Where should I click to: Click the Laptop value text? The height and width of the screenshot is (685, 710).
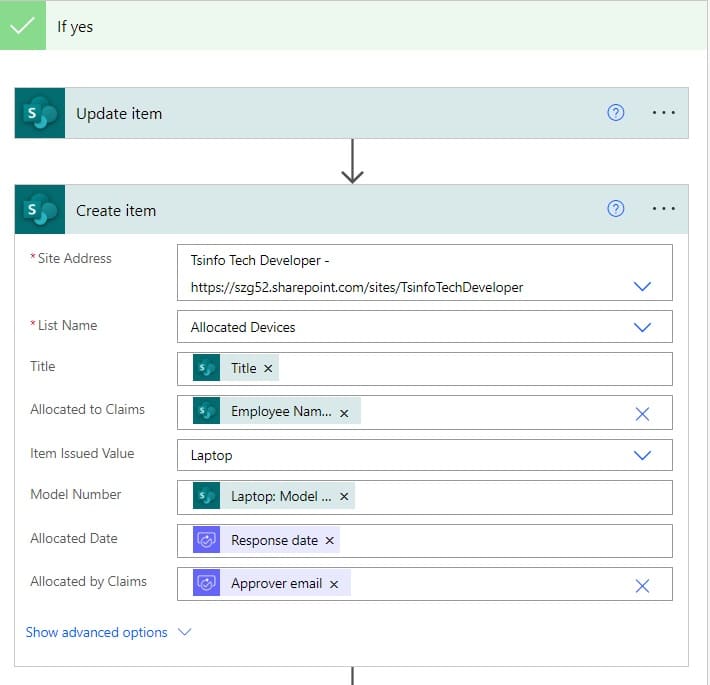(x=211, y=455)
